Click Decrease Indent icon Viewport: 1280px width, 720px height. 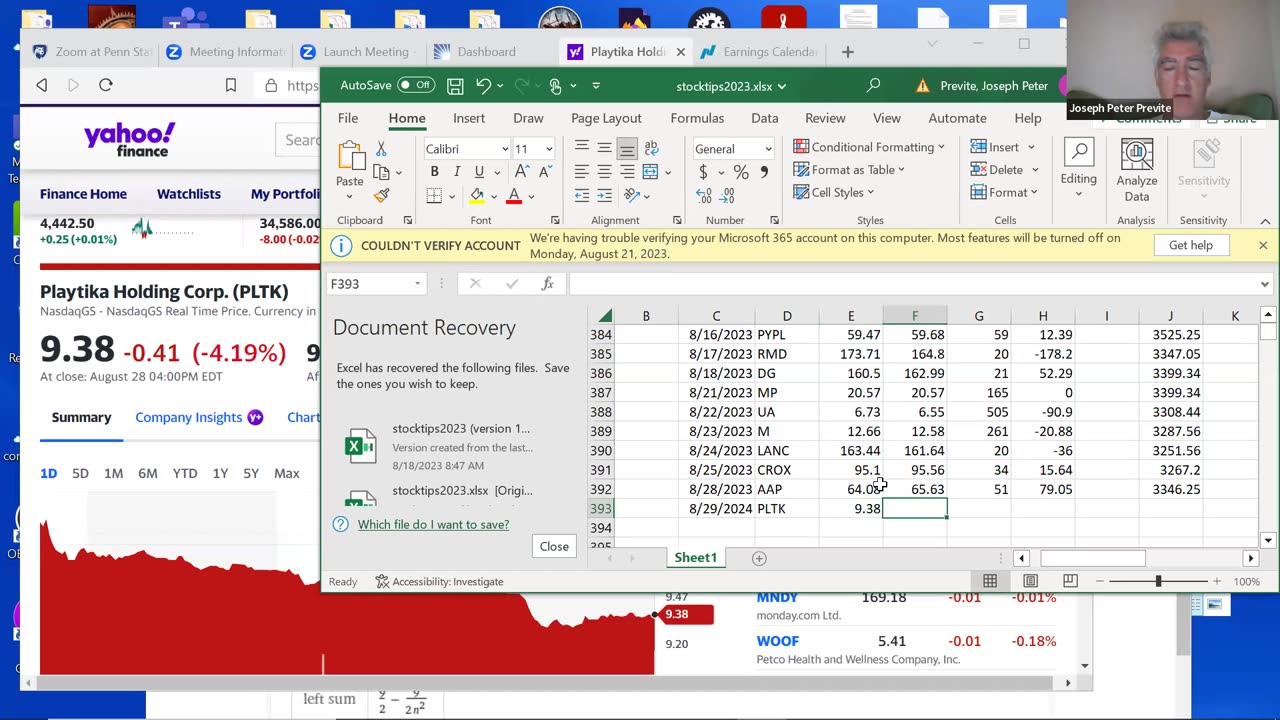click(x=581, y=196)
